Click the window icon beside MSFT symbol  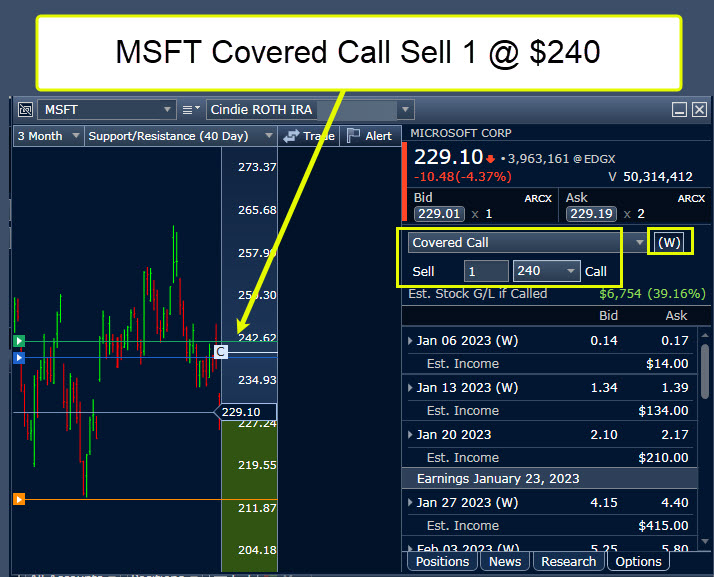(25, 110)
